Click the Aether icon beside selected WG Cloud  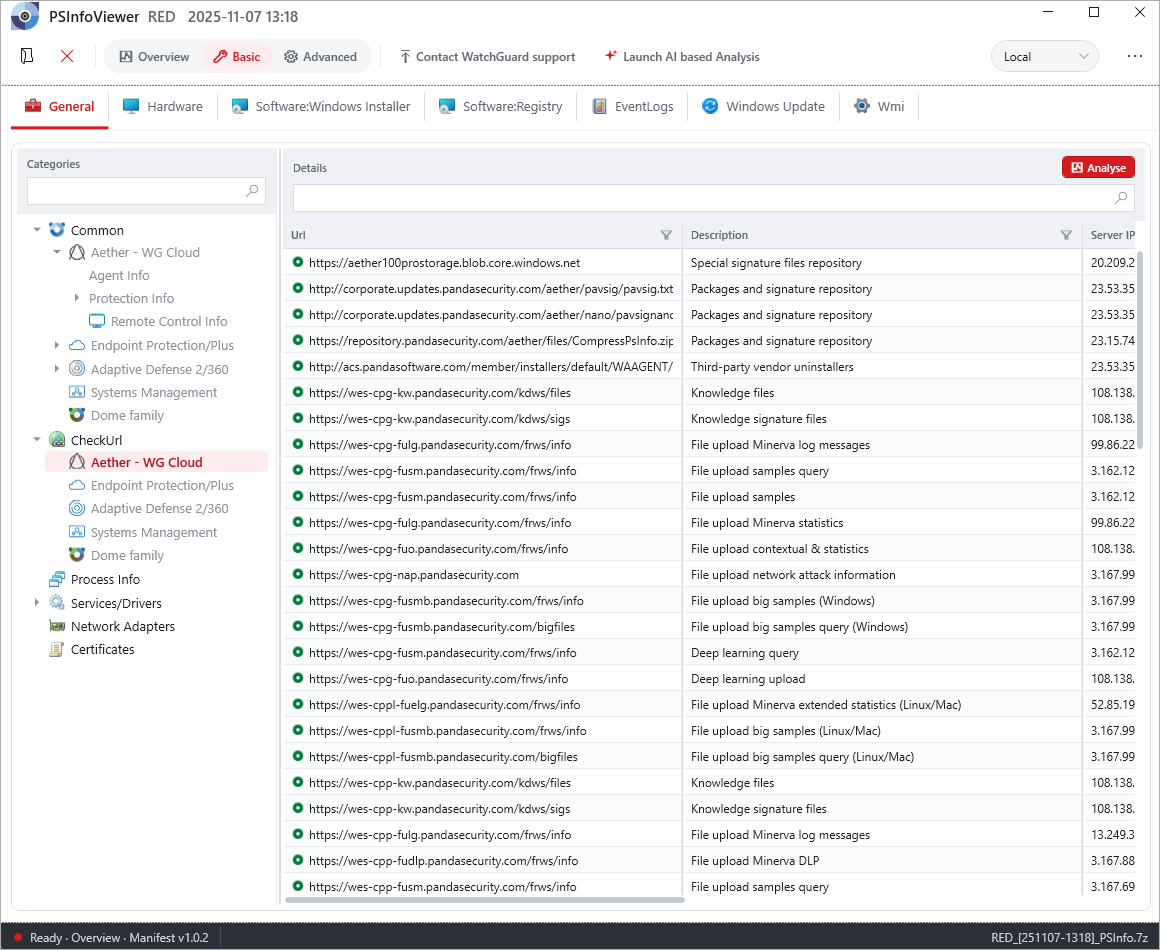pyautogui.click(x=77, y=462)
